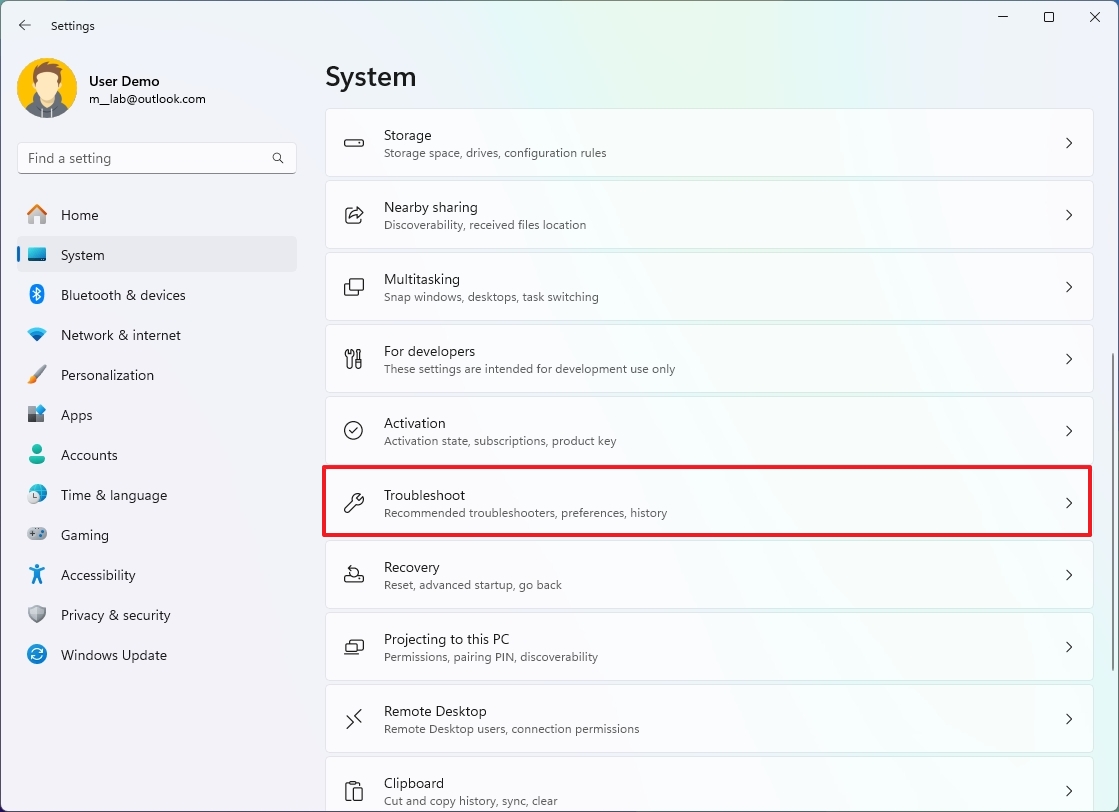Click the Accessibility figure icon

[37, 574]
